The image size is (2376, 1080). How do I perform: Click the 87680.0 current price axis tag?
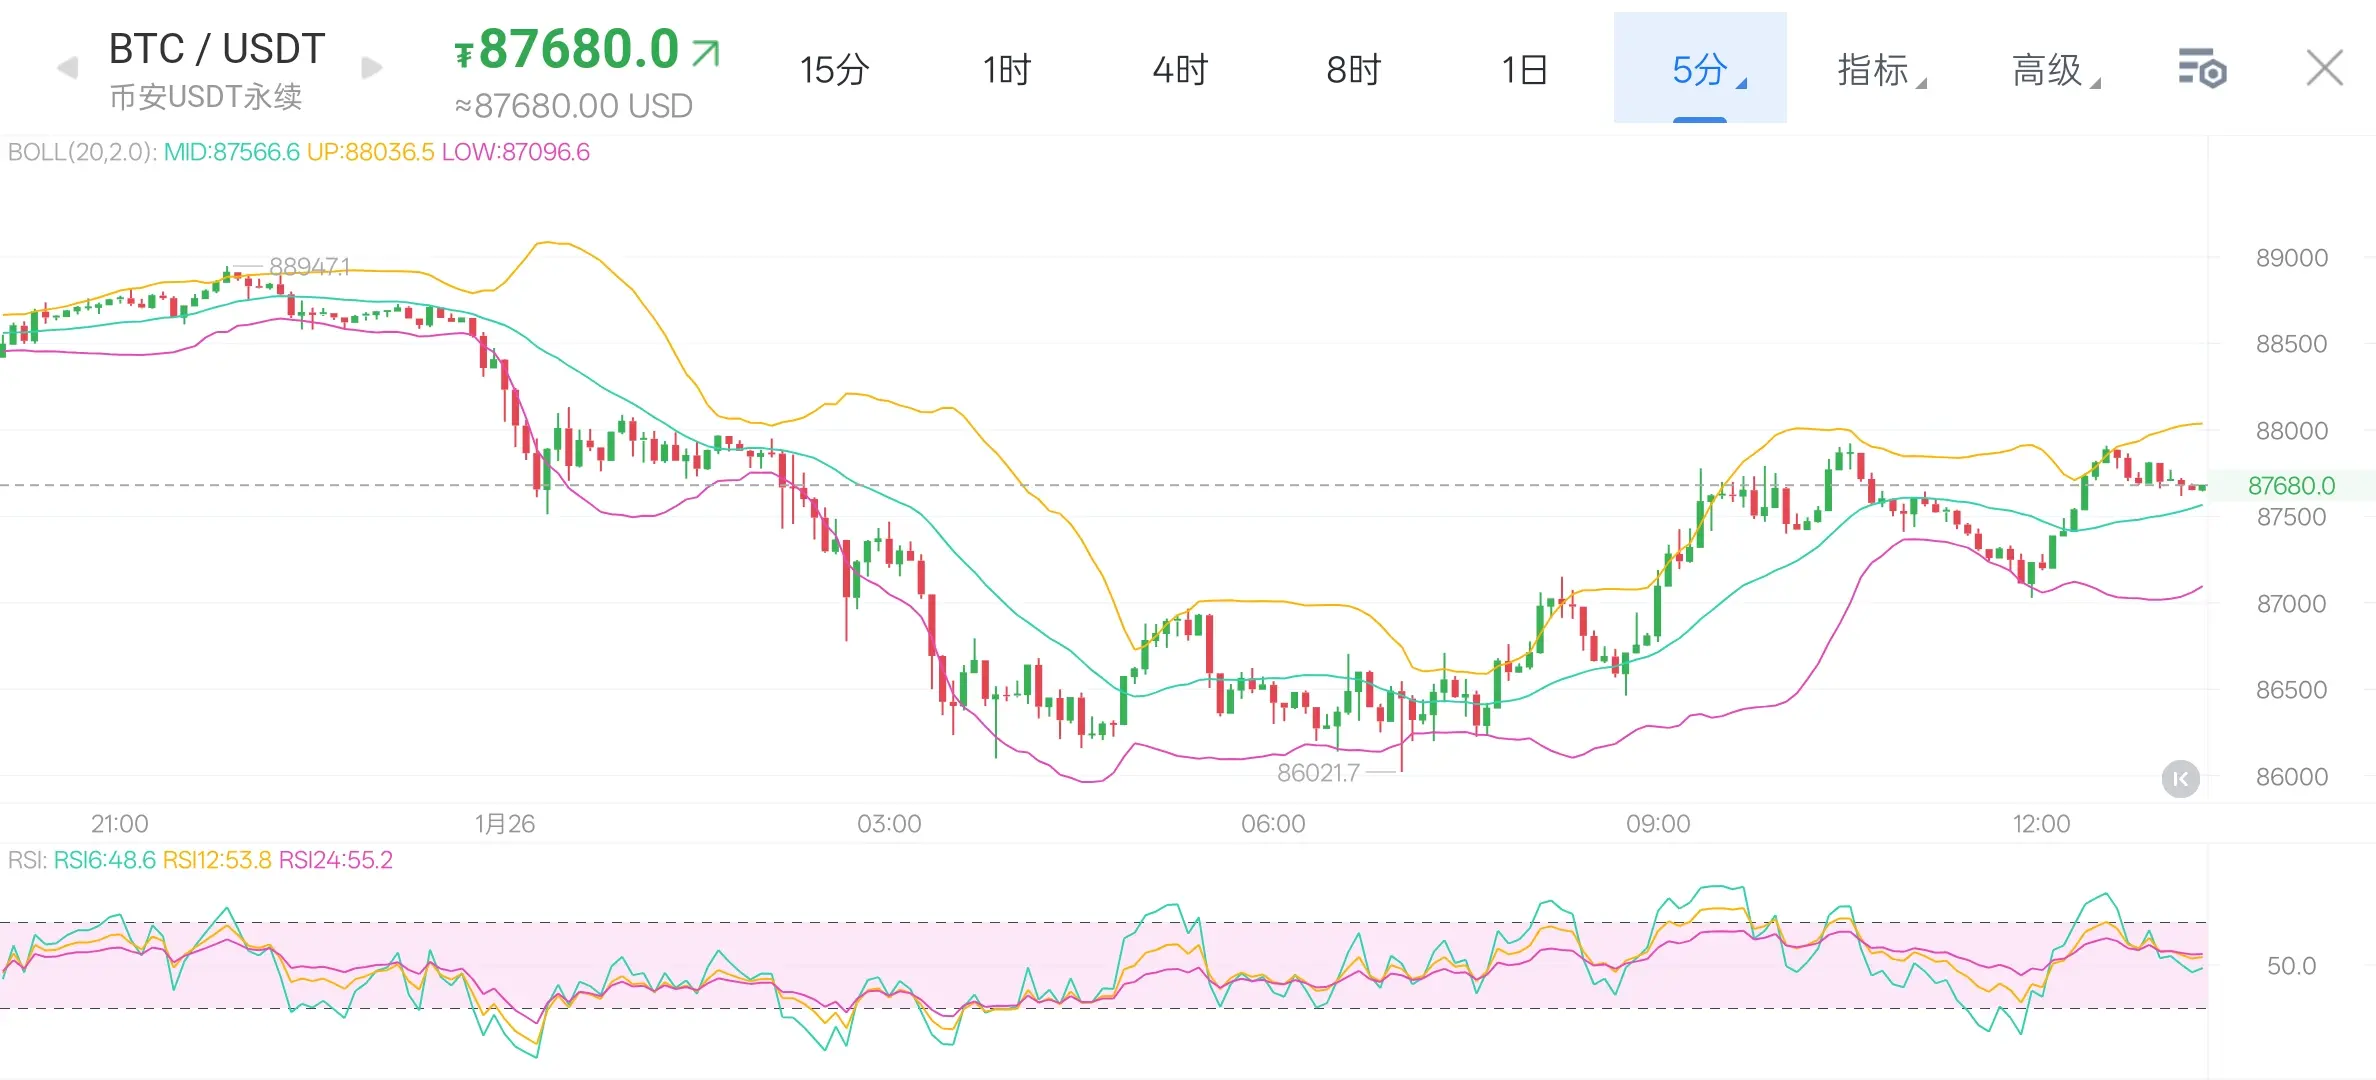(x=2290, y=486)
